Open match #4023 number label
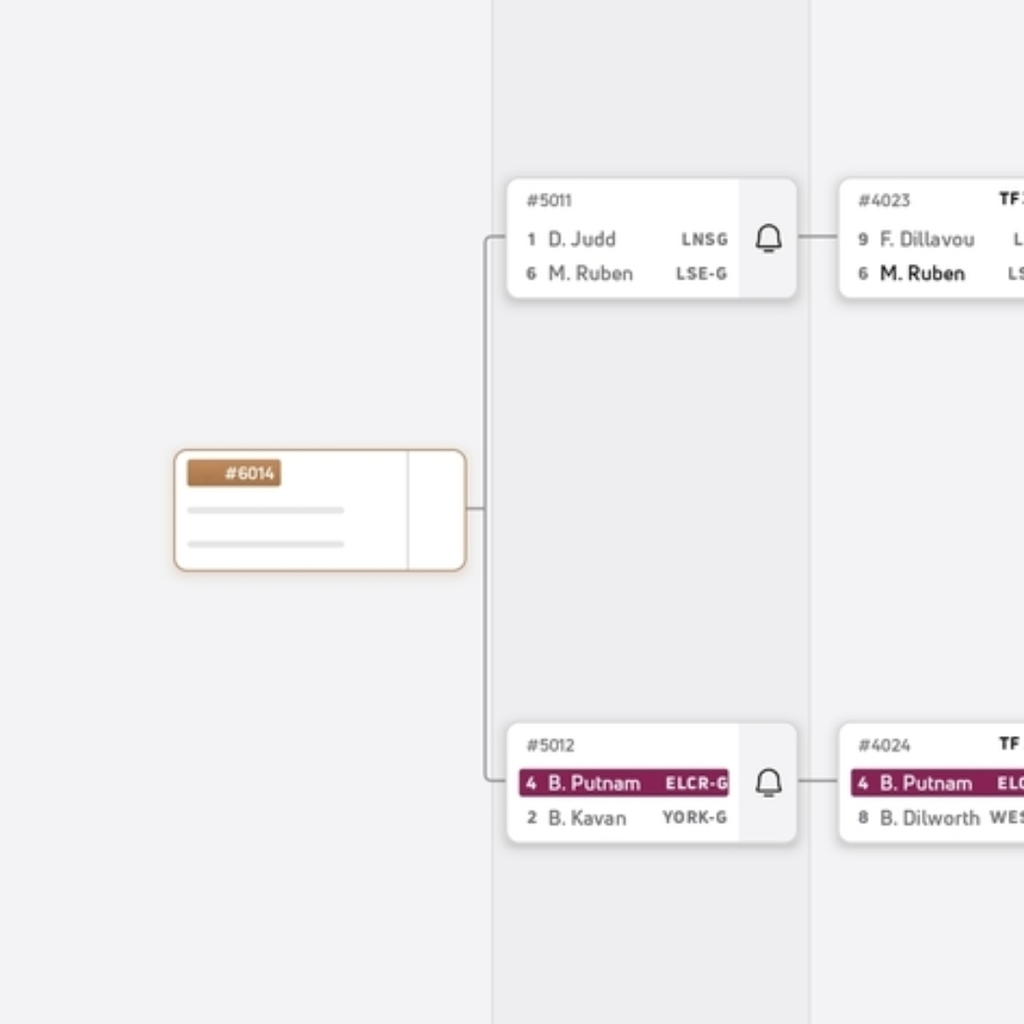 pyautogui.click(x=884, y=201)
